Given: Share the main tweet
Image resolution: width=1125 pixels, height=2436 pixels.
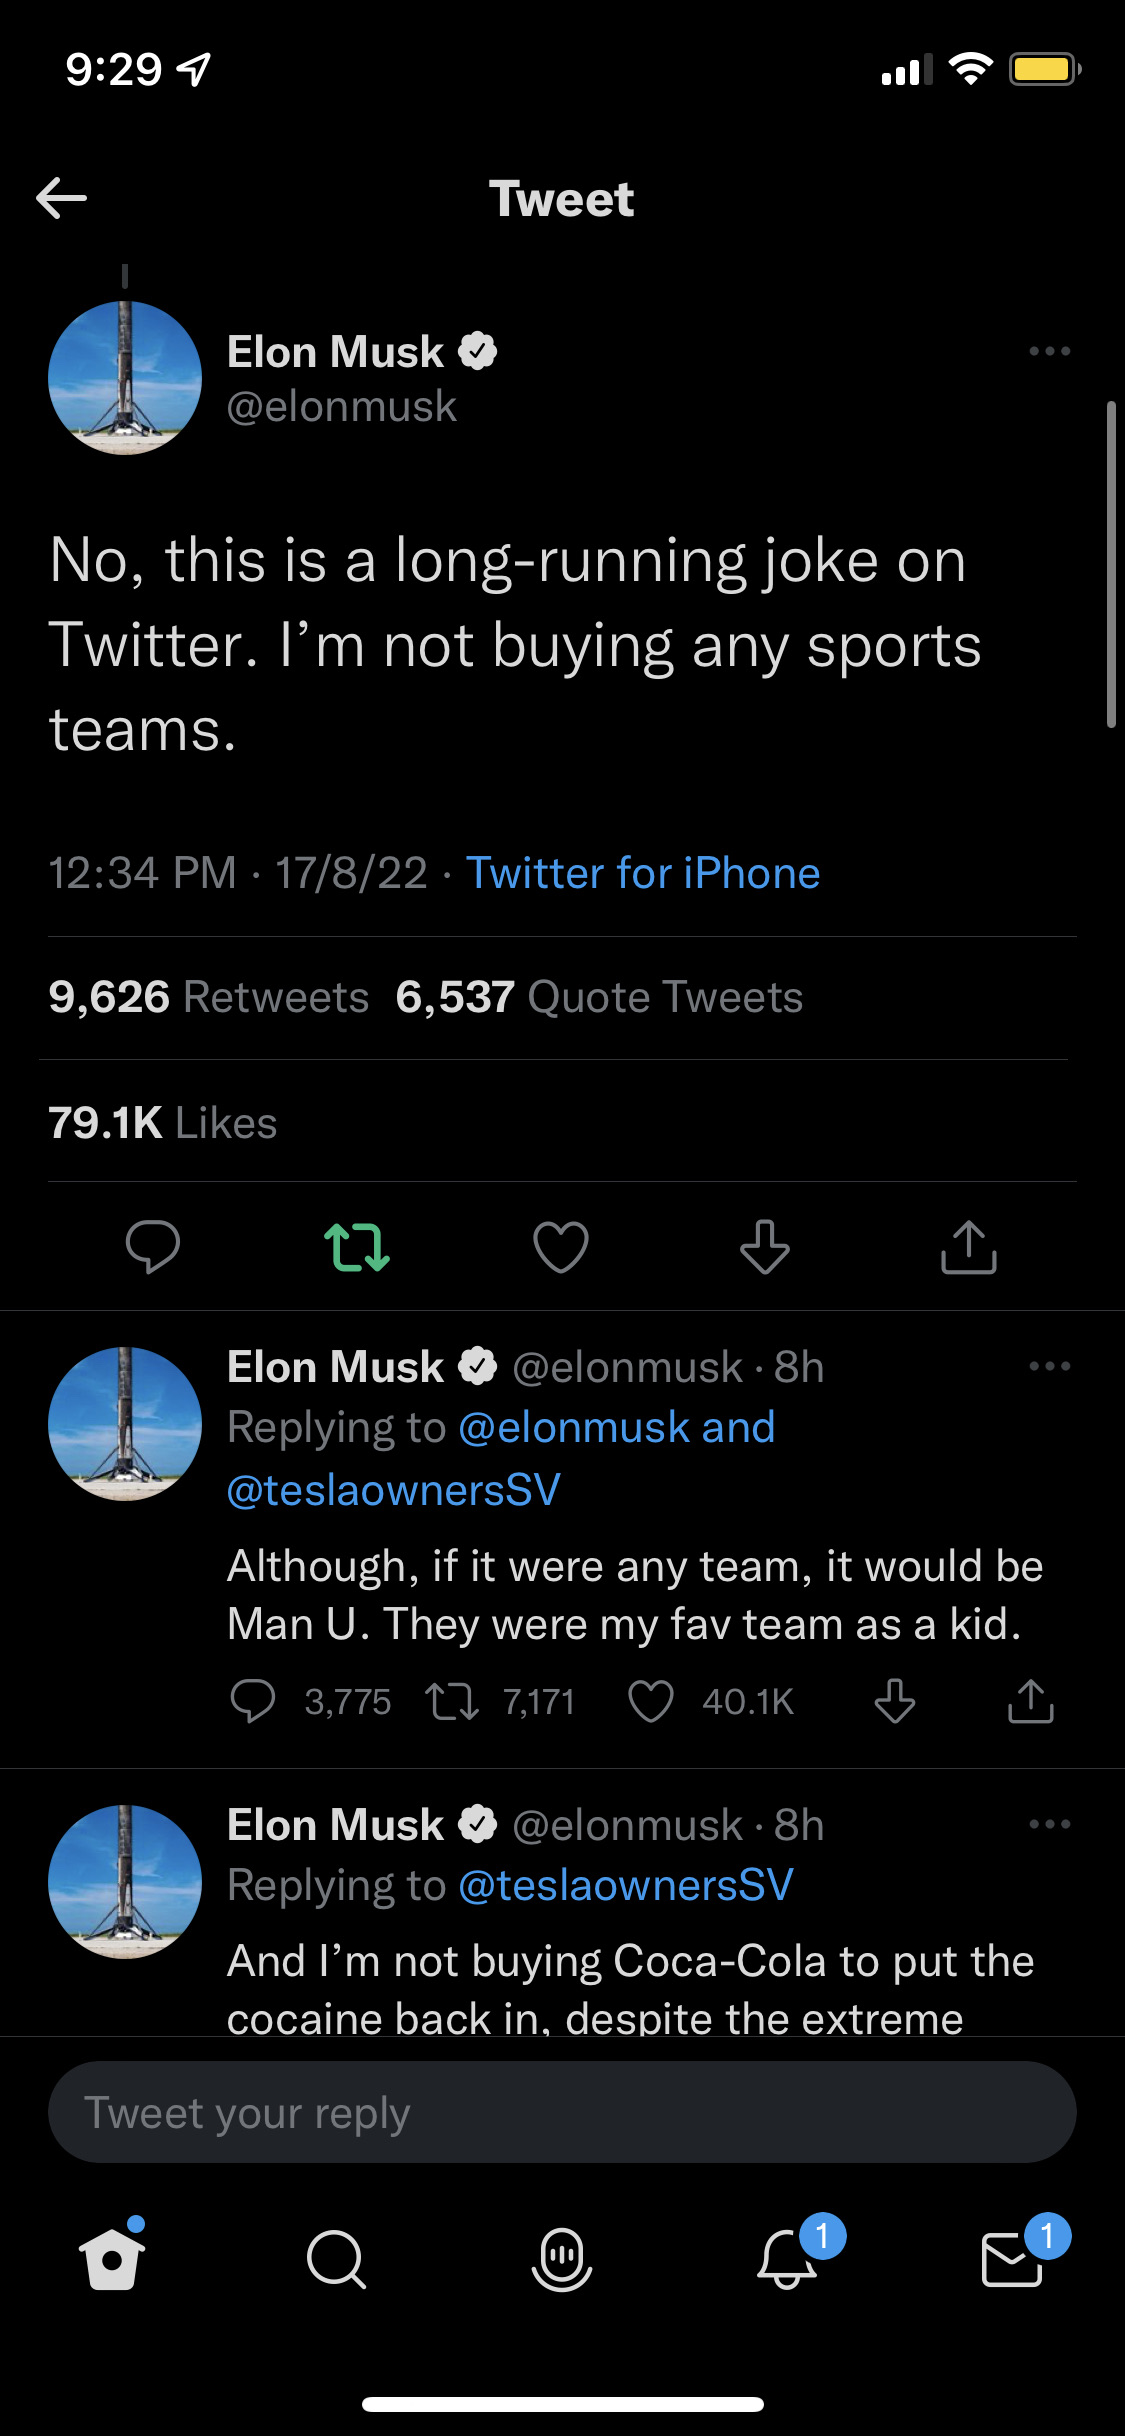Looking at the screenshot, I should tap(968, 1247).
